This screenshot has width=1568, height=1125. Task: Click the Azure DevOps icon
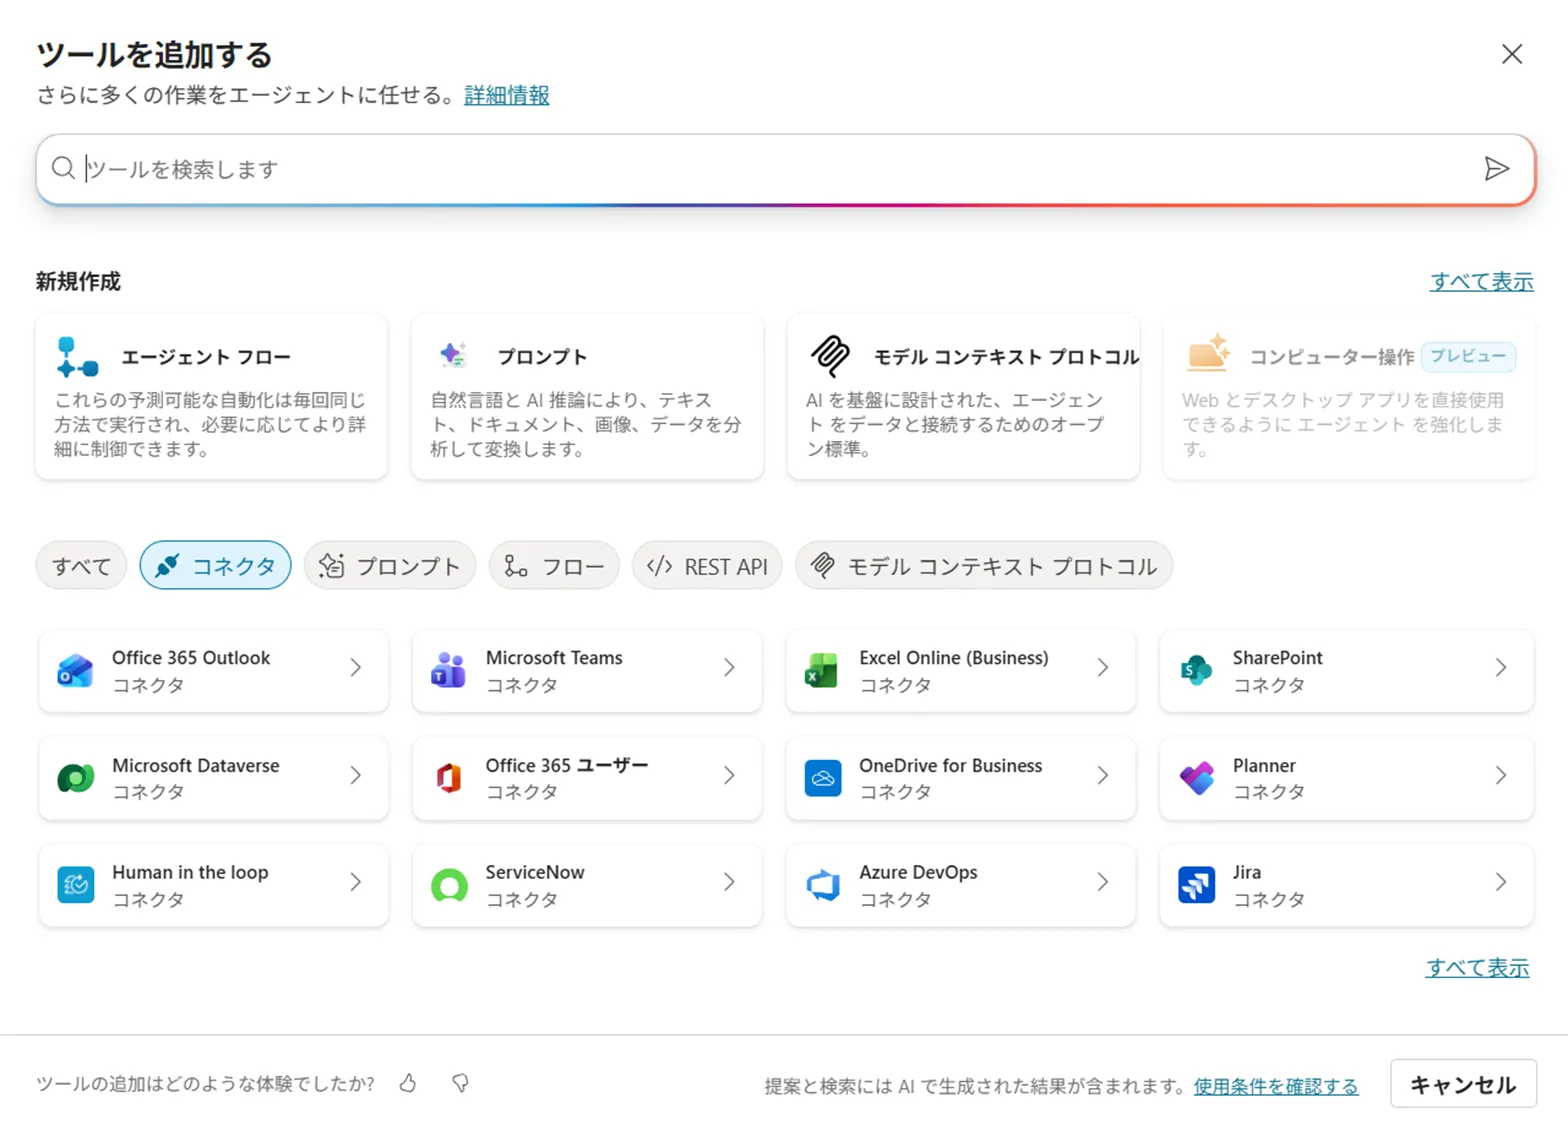(x=822, y=884)
